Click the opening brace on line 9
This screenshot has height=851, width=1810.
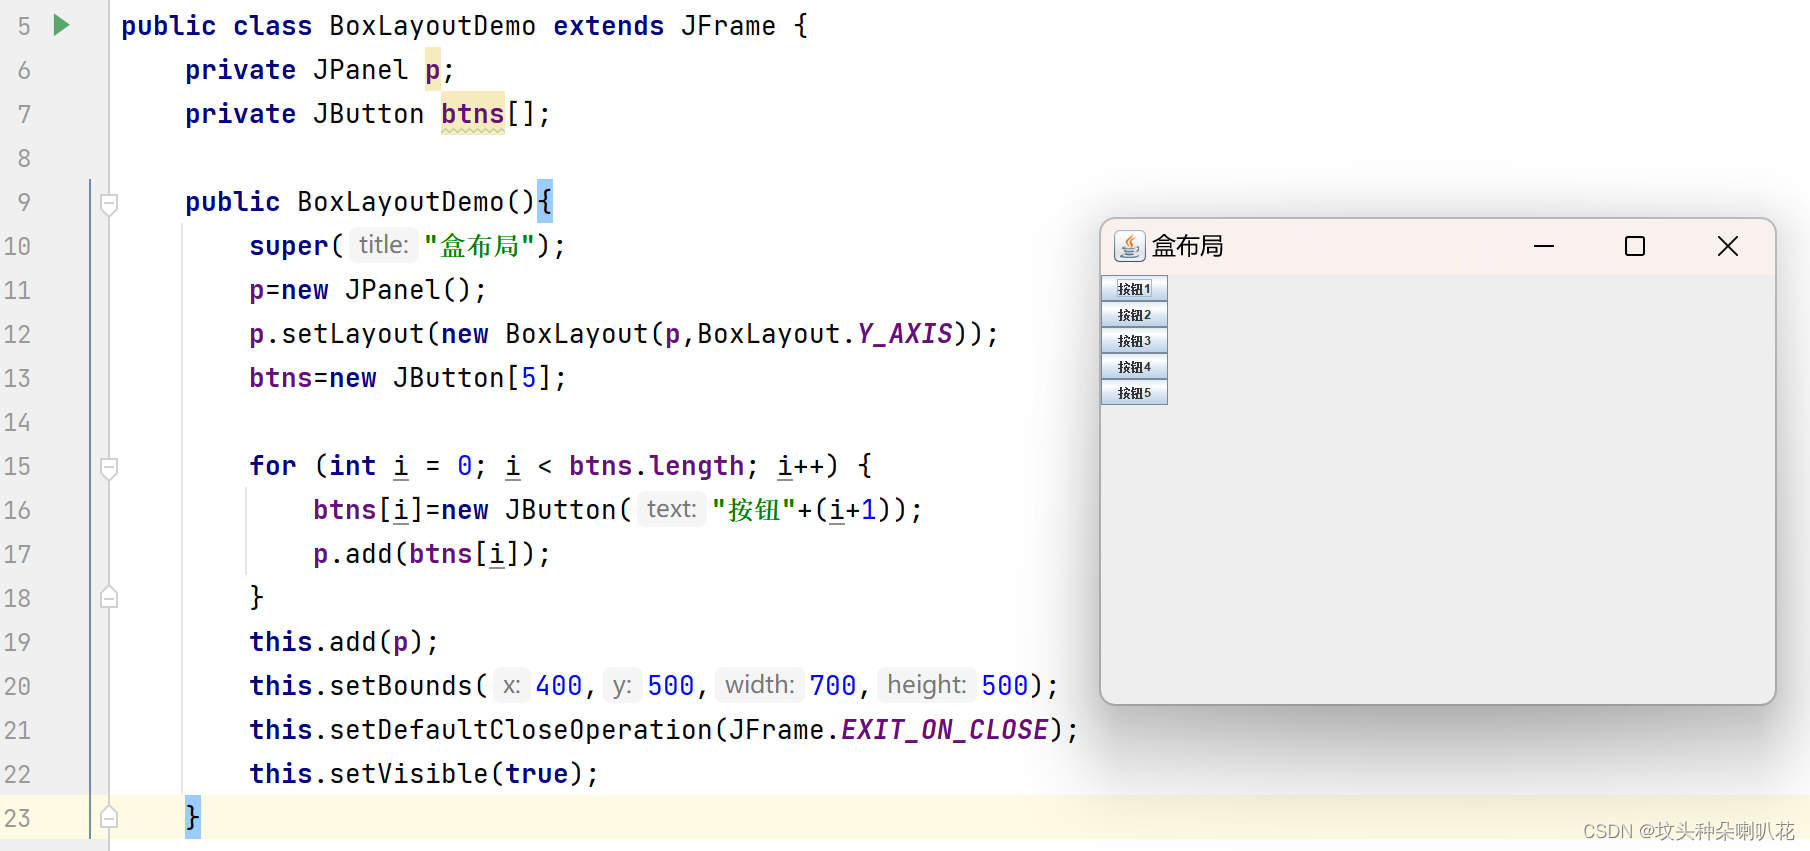(545, 202)
